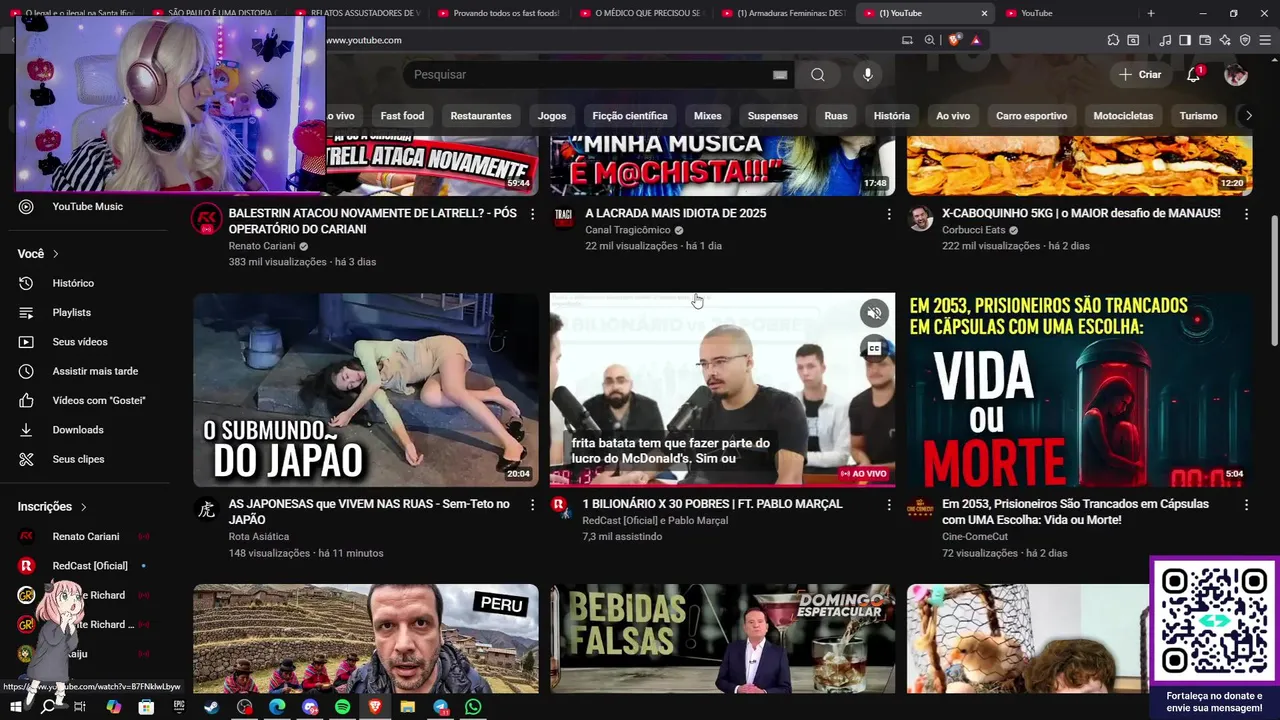Open Steam from the taskbar
1280x720 pixels.
coord(212,707)
